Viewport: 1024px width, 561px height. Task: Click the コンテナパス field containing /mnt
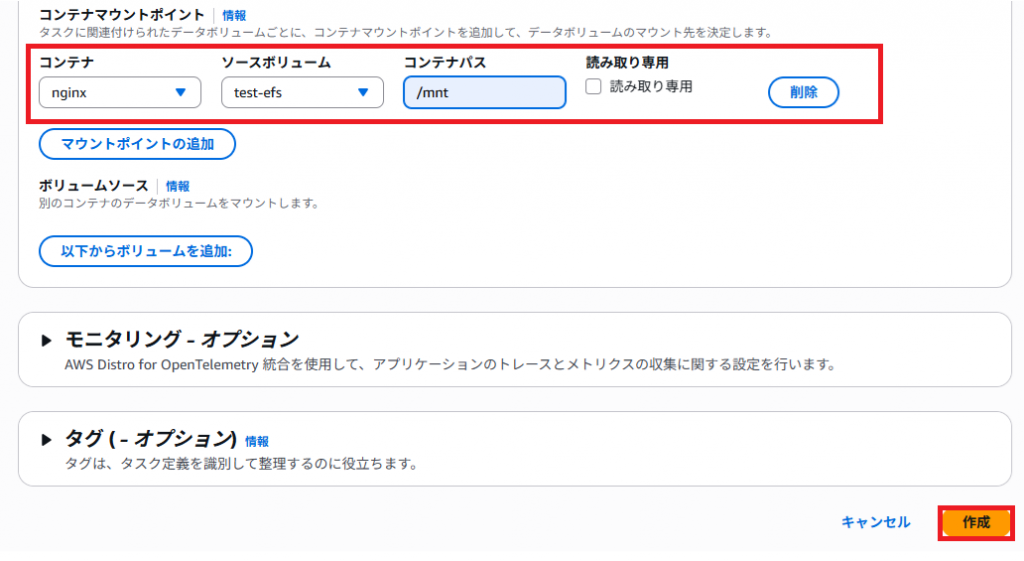484,92
